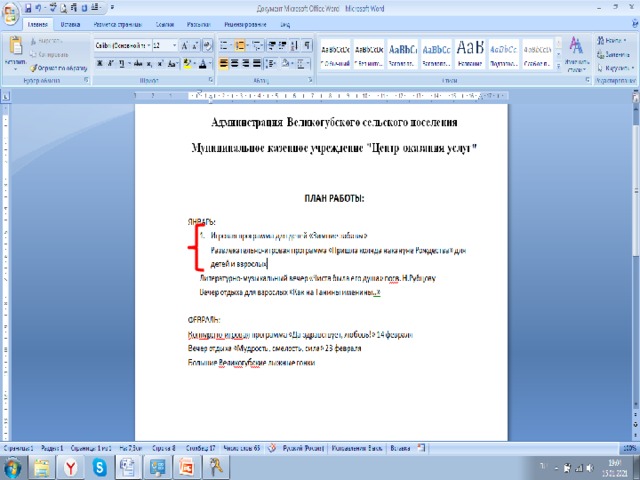The width and height of the screenshot is (640, 480).
Task: Click the Format Painter brush icon
Action: tap(35, 66)
